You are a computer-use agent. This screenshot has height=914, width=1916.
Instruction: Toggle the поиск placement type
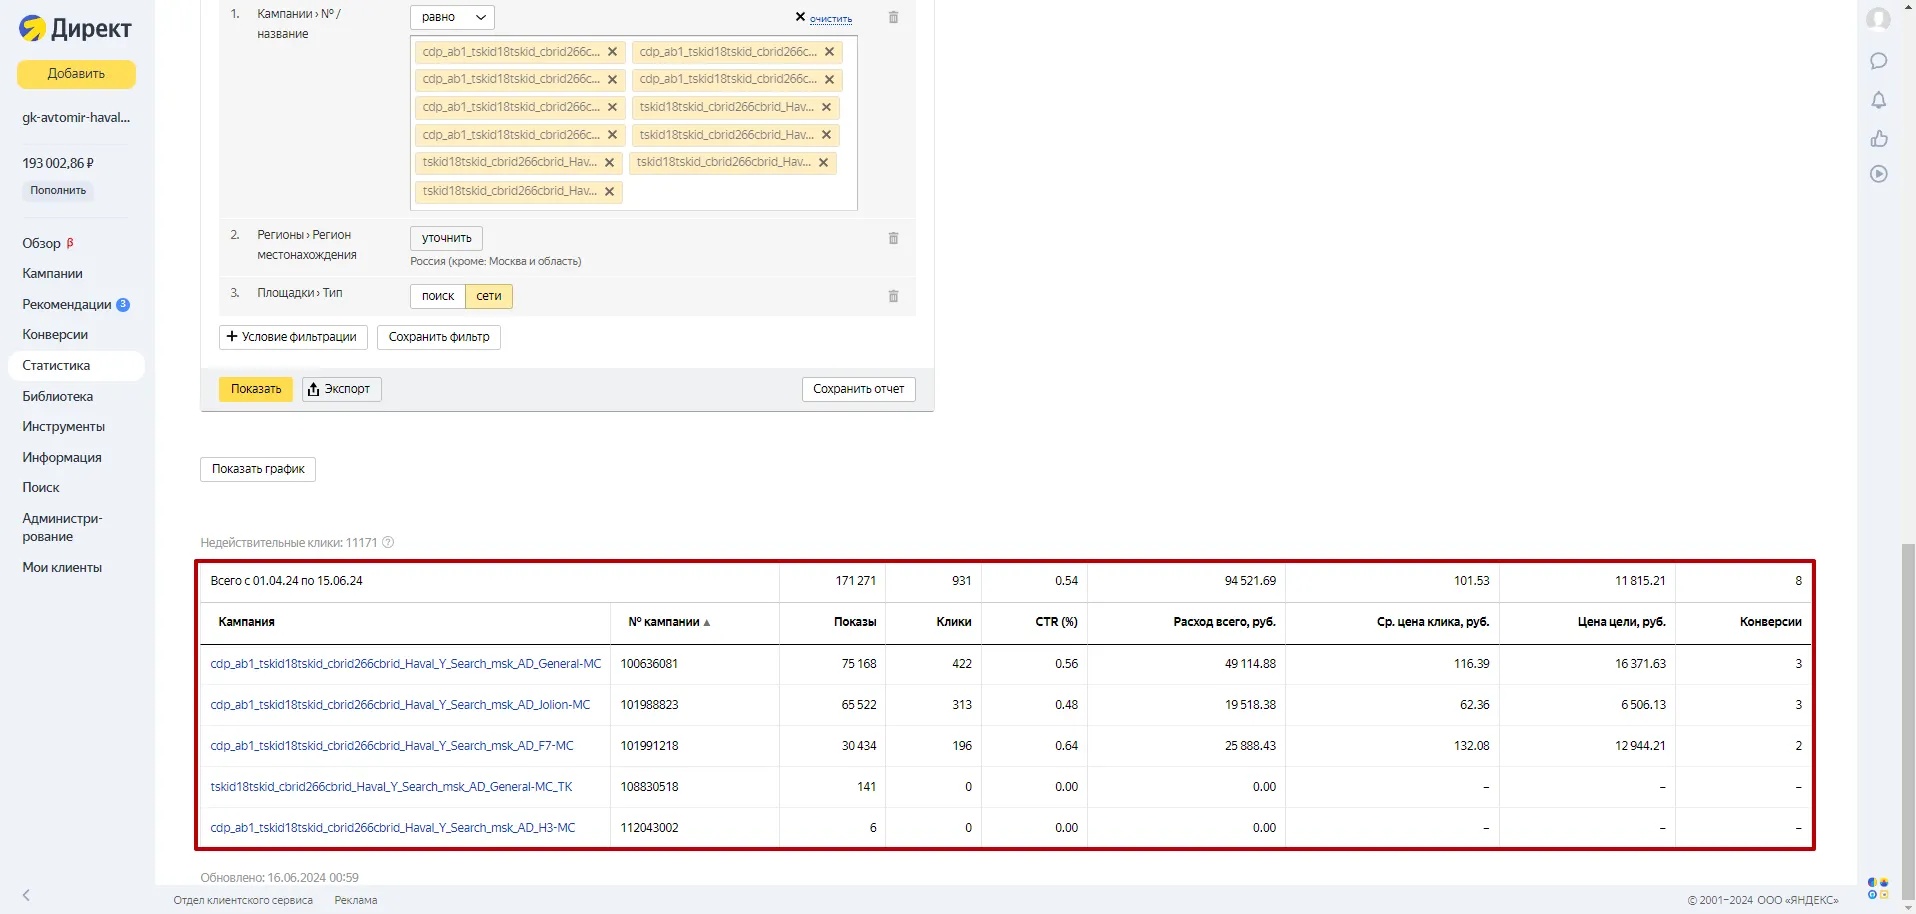coord(437,296)
